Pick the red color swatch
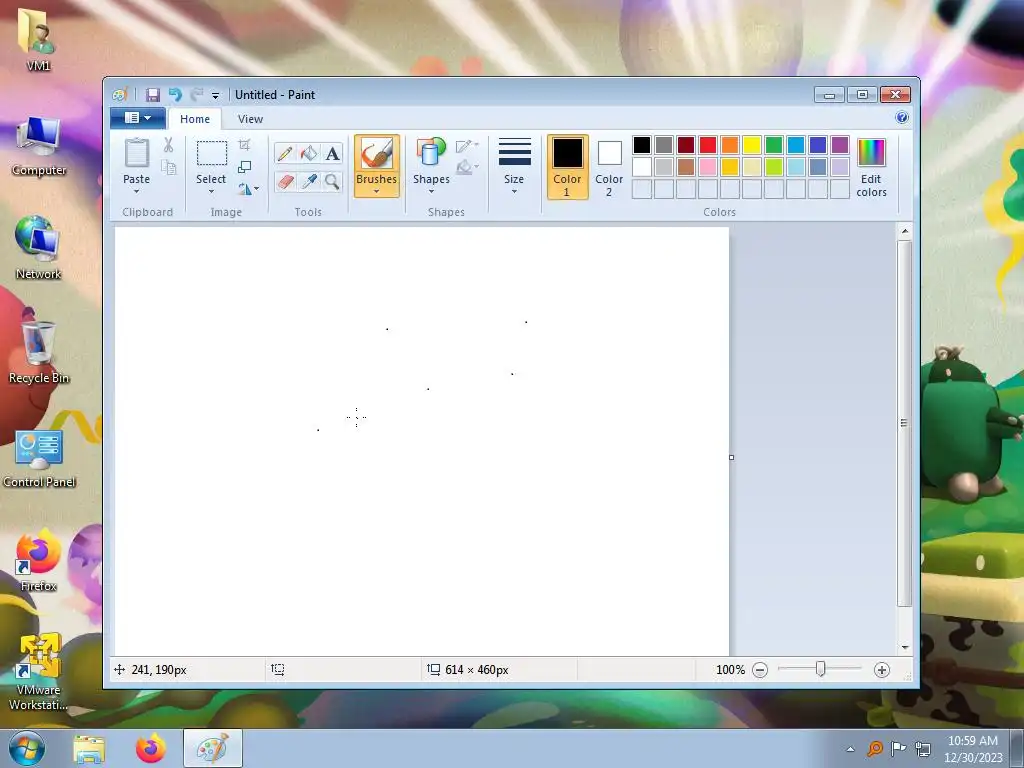The width and height of the screenshot is (1024, 768). click(x=708, y=145)
